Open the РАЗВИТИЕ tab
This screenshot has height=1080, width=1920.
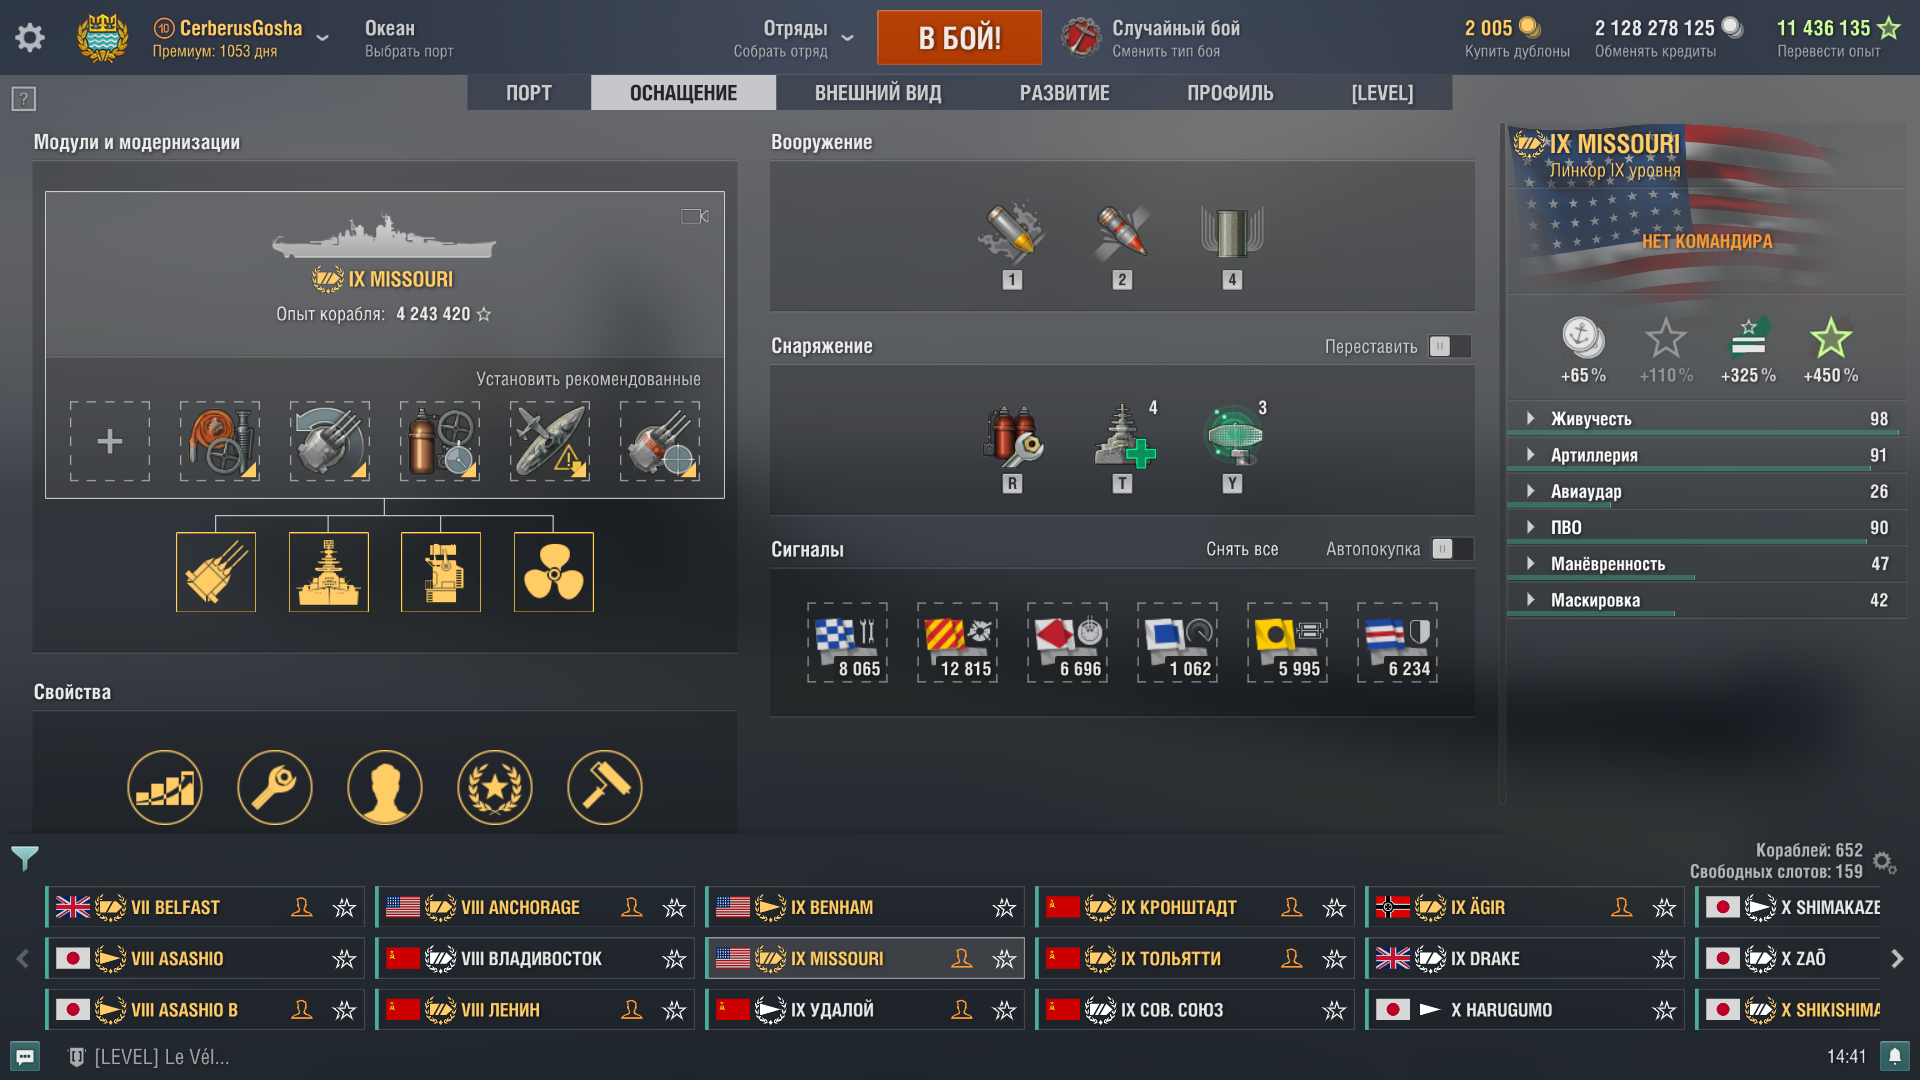coord(1064,93)
